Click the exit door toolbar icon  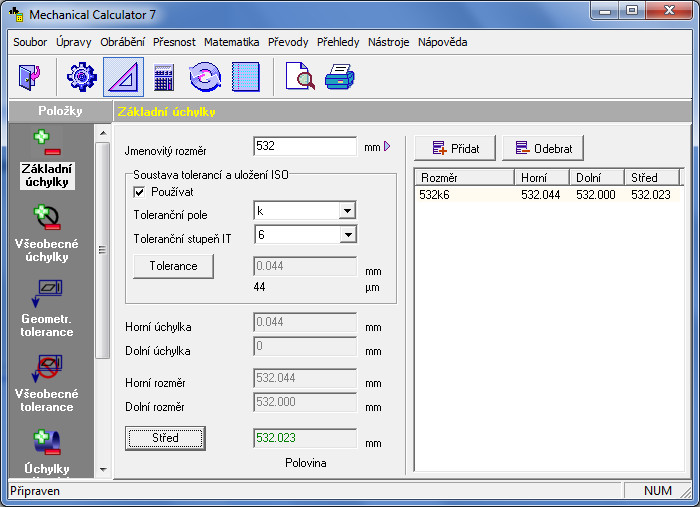click(x=29, y=77)
